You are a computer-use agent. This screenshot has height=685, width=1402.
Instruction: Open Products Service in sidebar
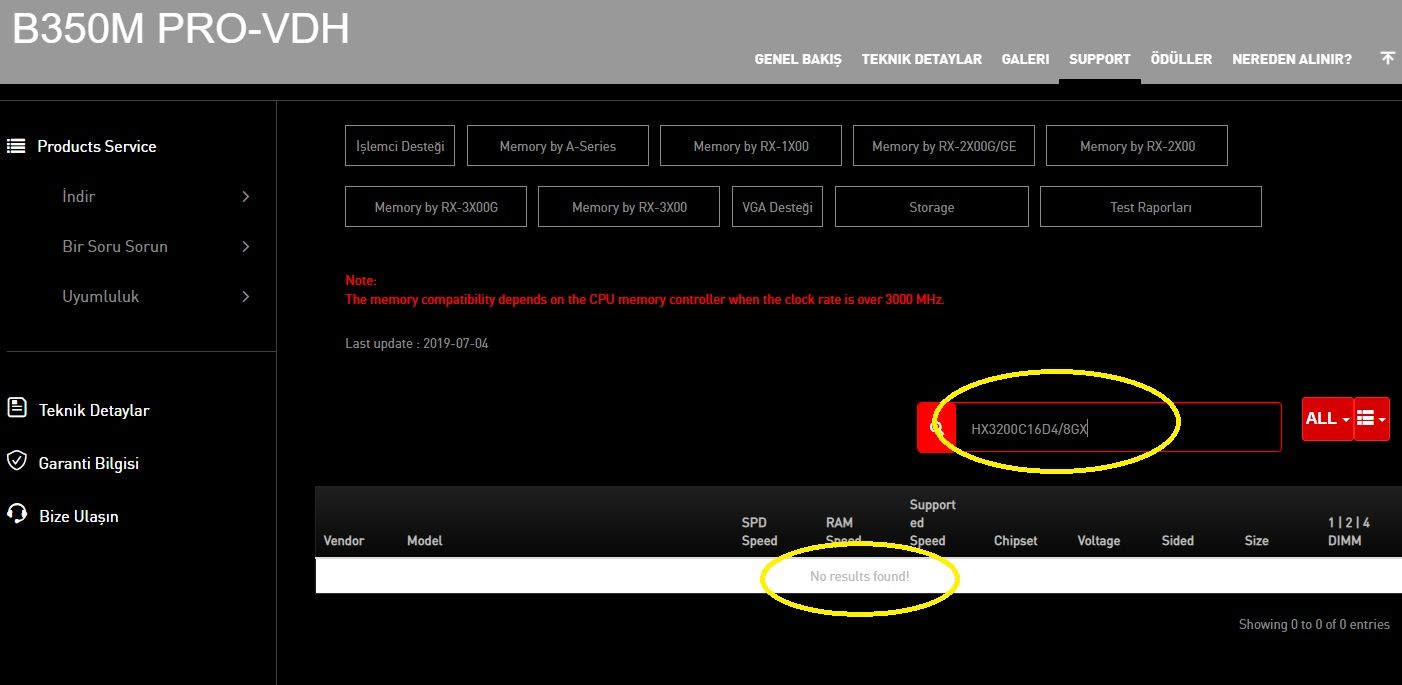point(97,146)
